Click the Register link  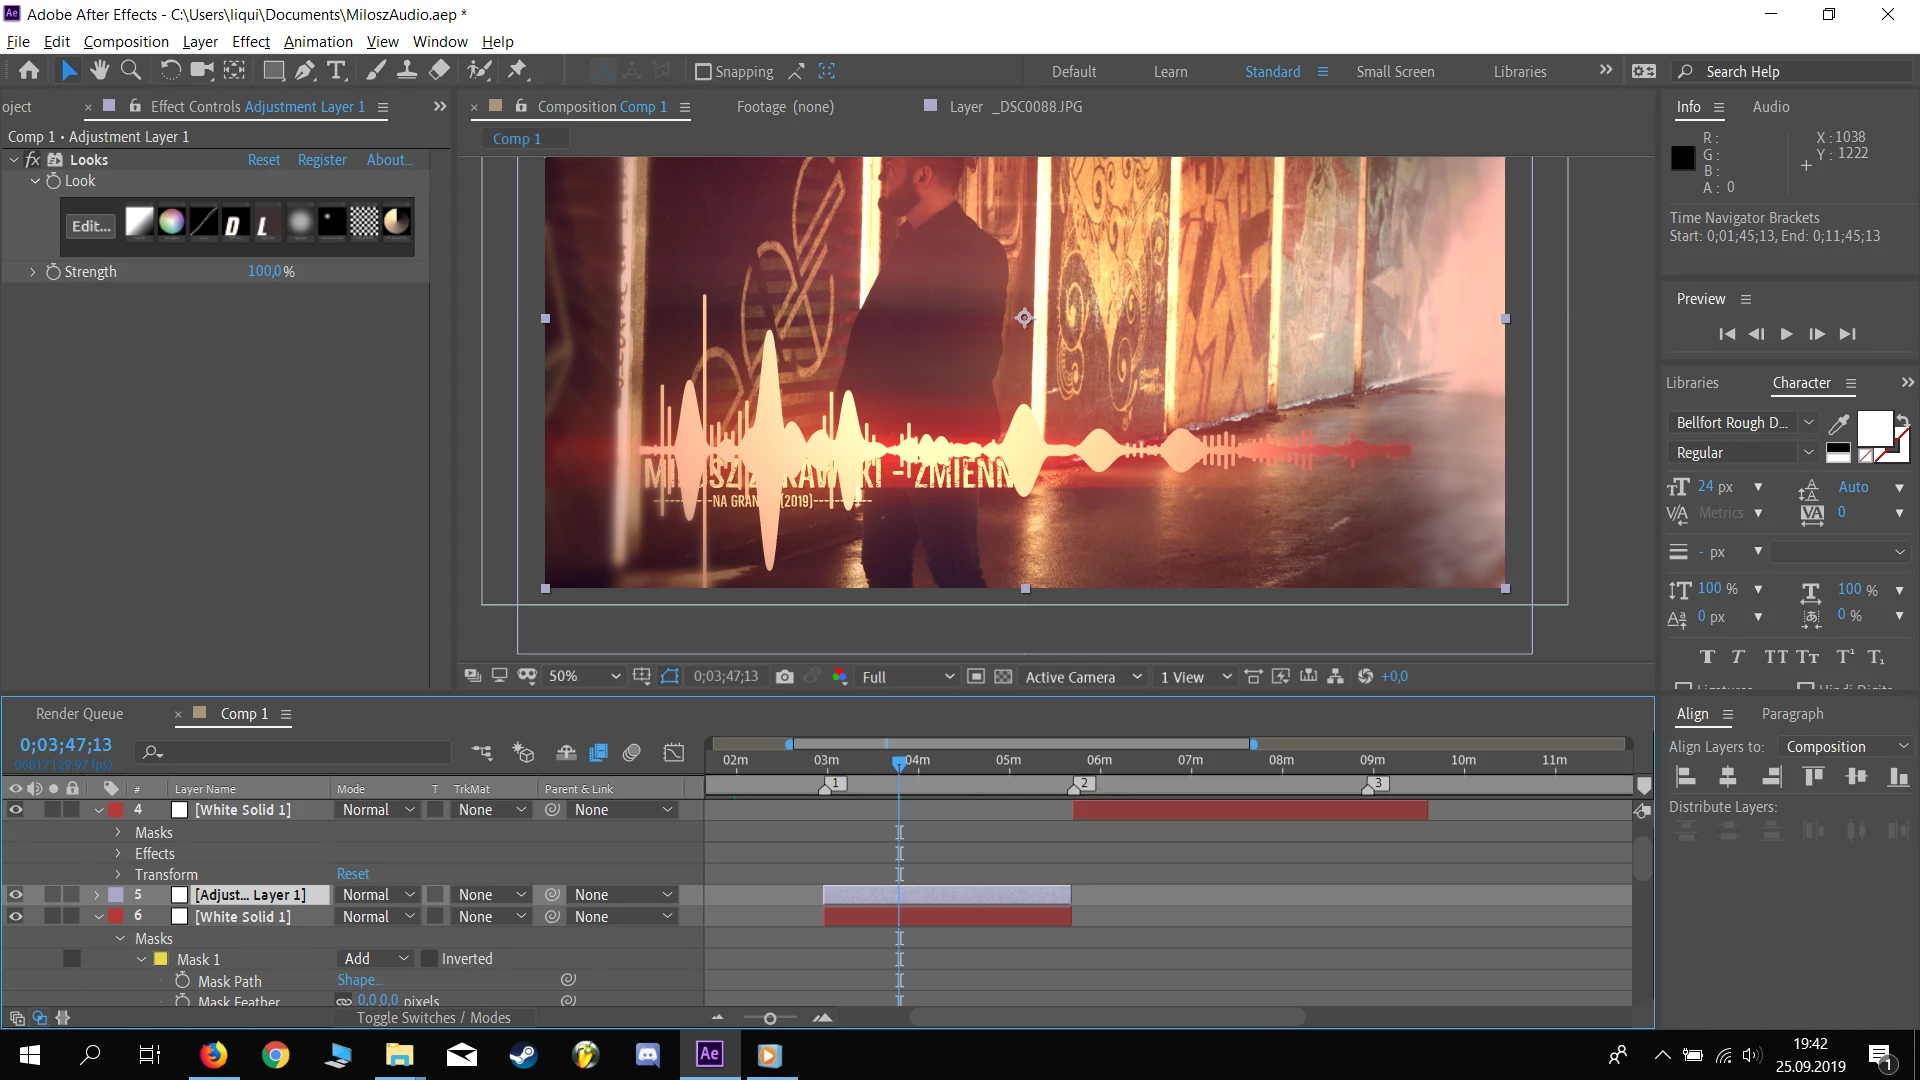(322, 160)
